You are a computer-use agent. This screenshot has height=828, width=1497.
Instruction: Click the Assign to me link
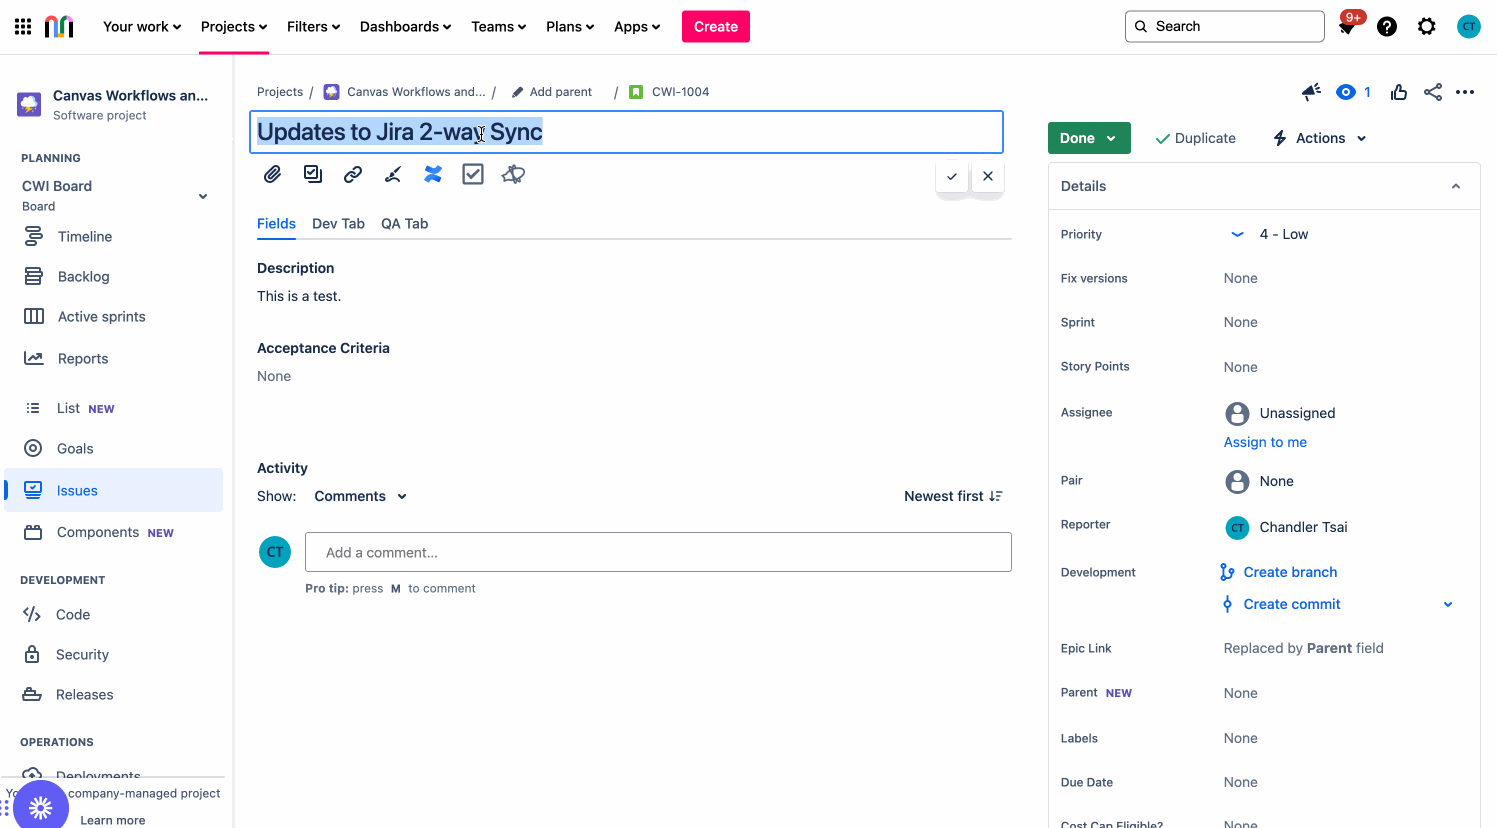tap(1265, 442)
